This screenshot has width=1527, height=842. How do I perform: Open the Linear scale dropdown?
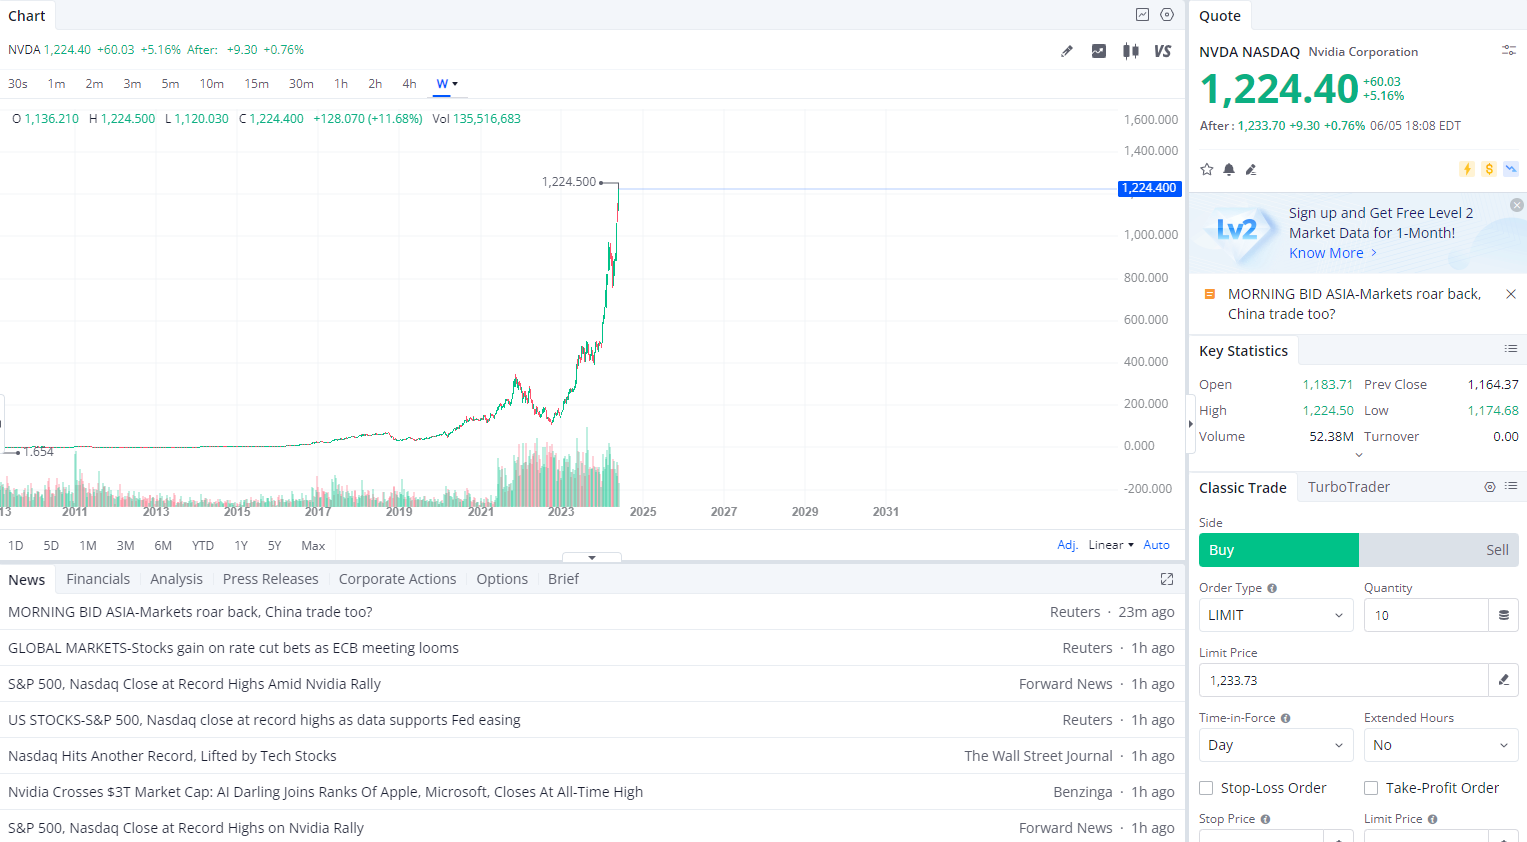point(1111,545)
